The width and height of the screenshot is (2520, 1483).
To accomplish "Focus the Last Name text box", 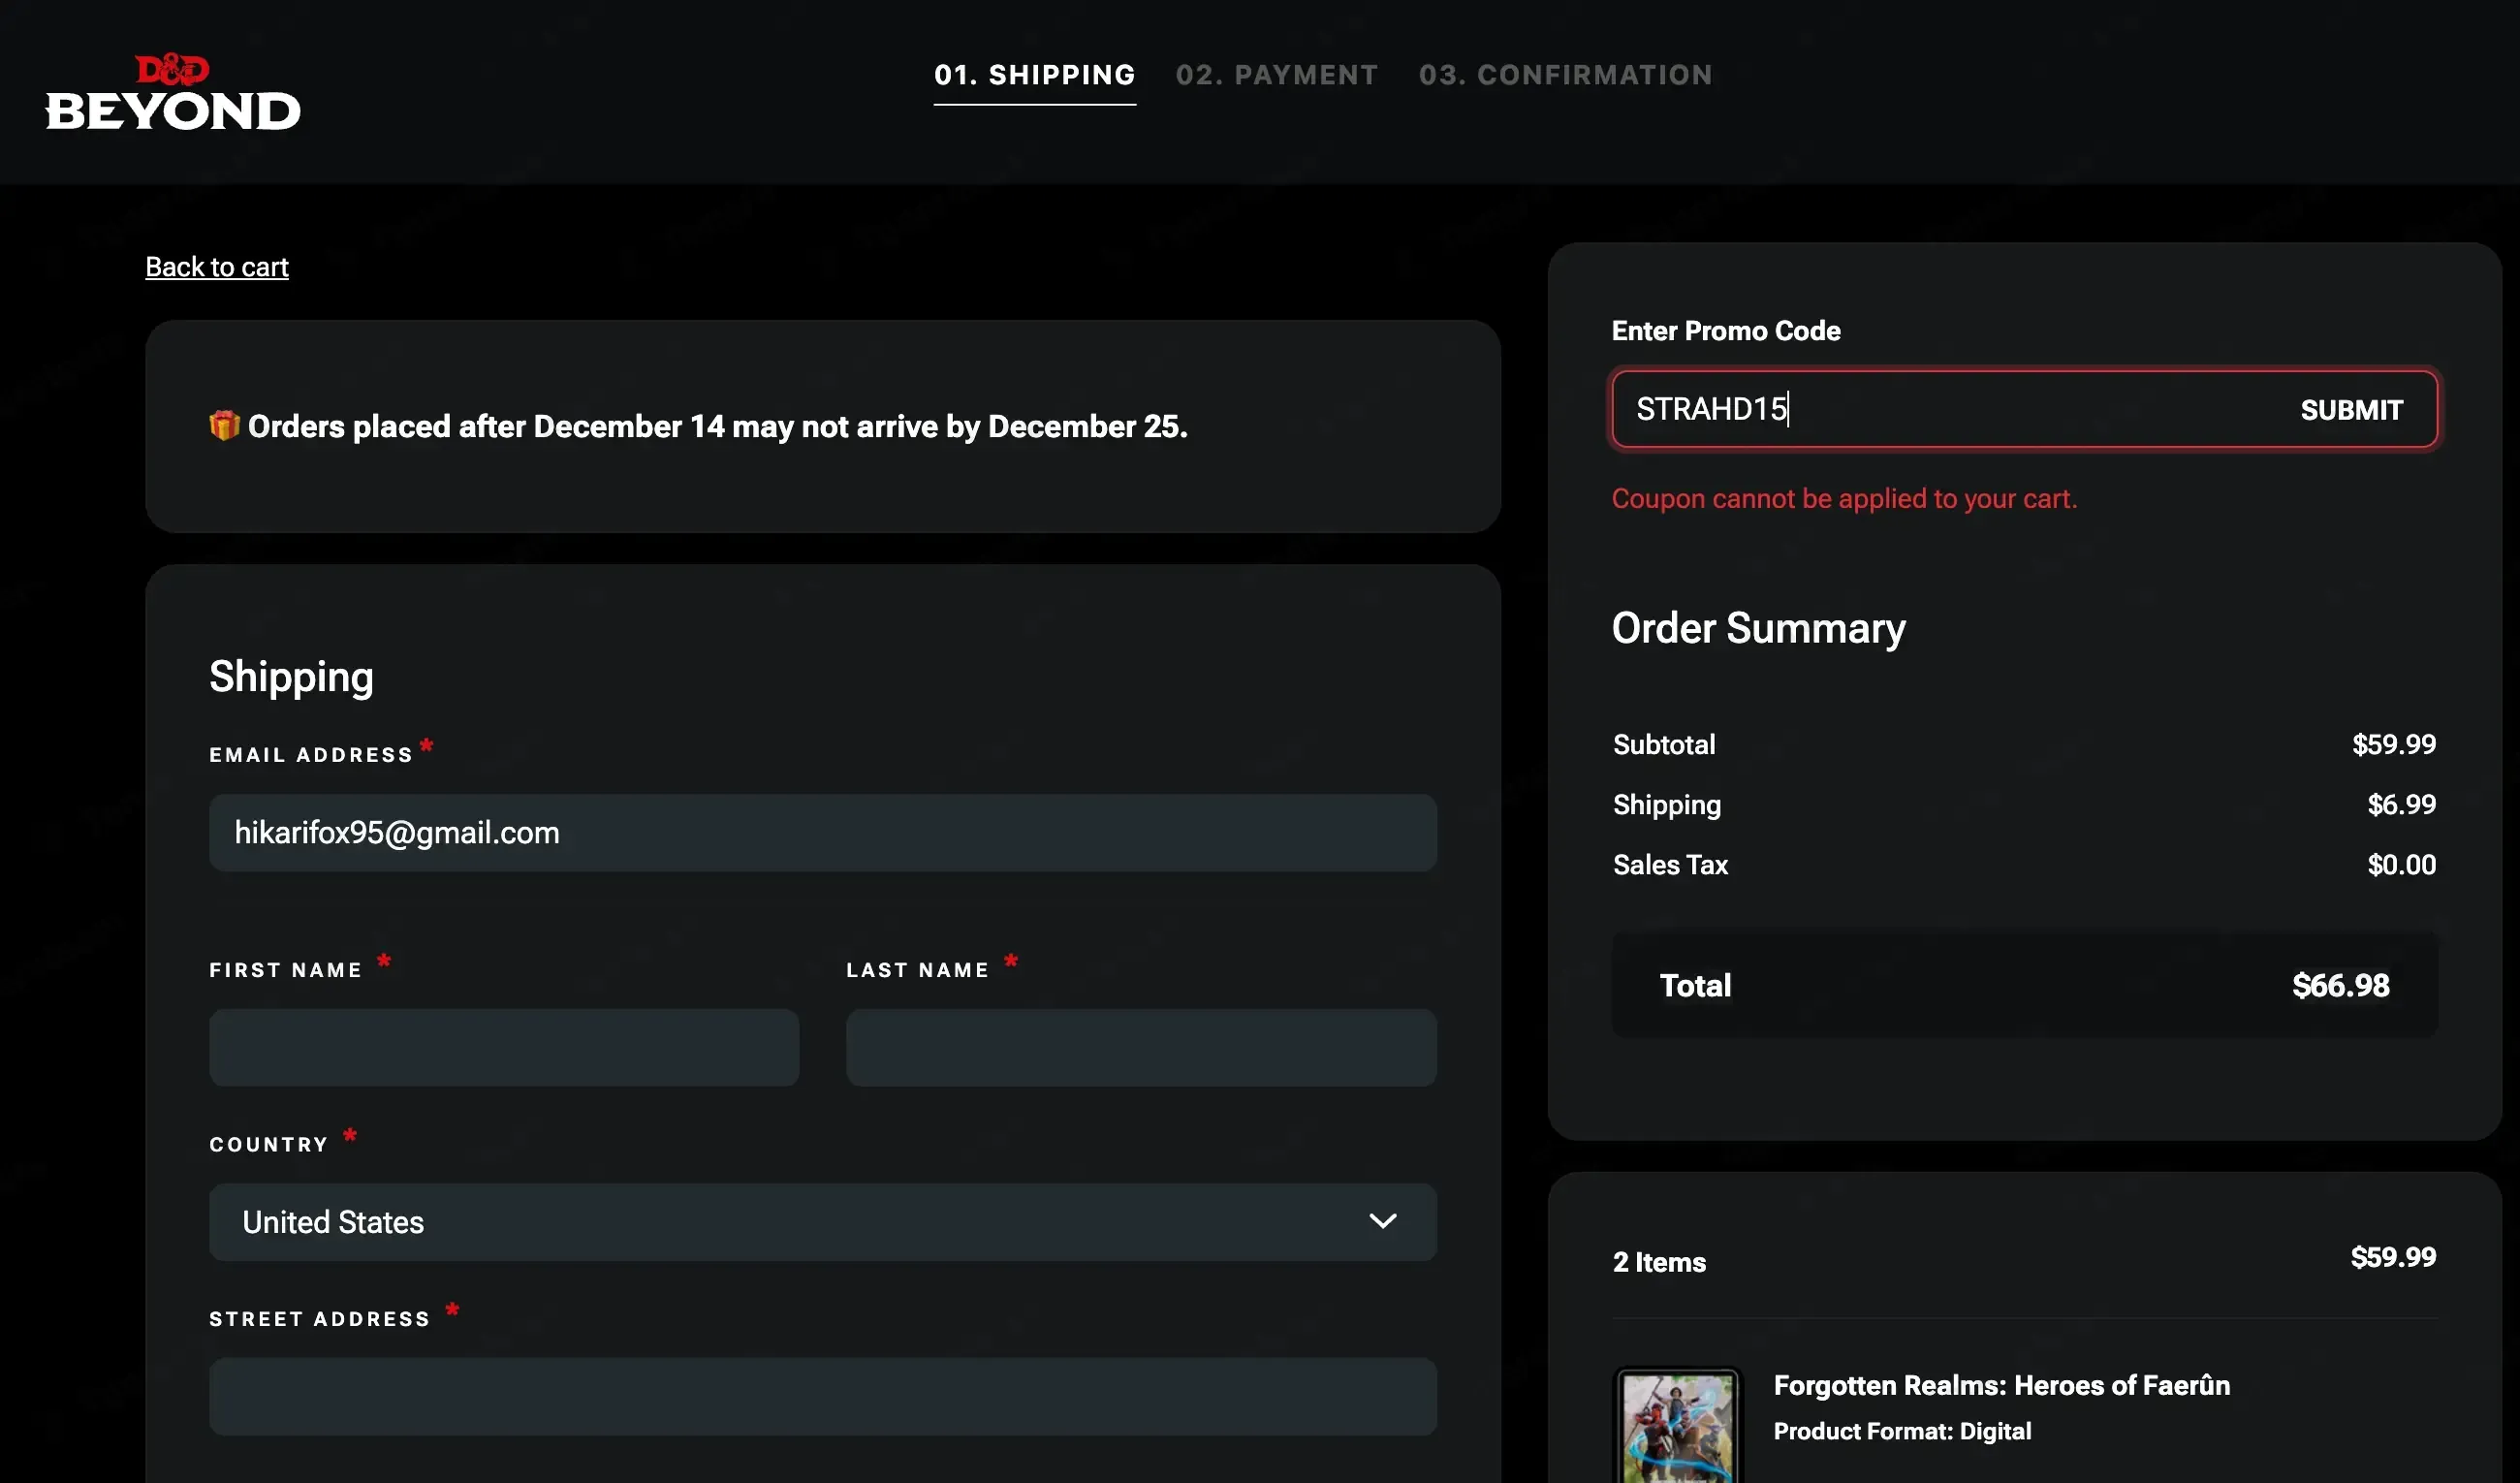I will click(x=1141, y=1047).
